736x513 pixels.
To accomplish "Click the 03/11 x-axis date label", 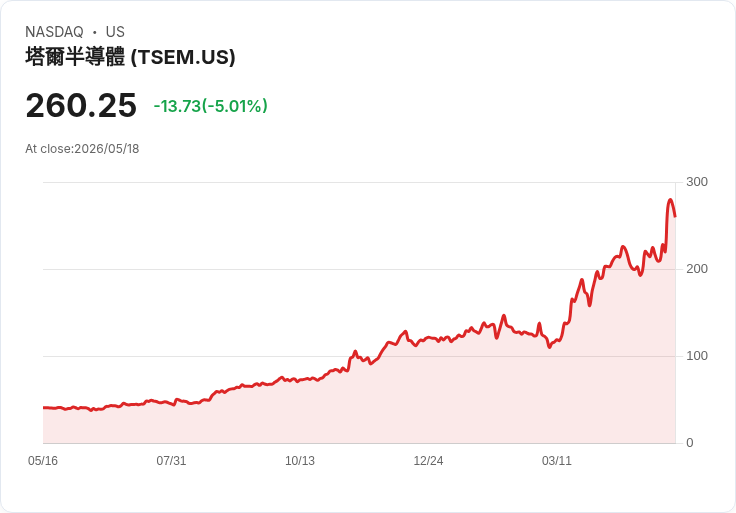I will click(x=557, y=460).
